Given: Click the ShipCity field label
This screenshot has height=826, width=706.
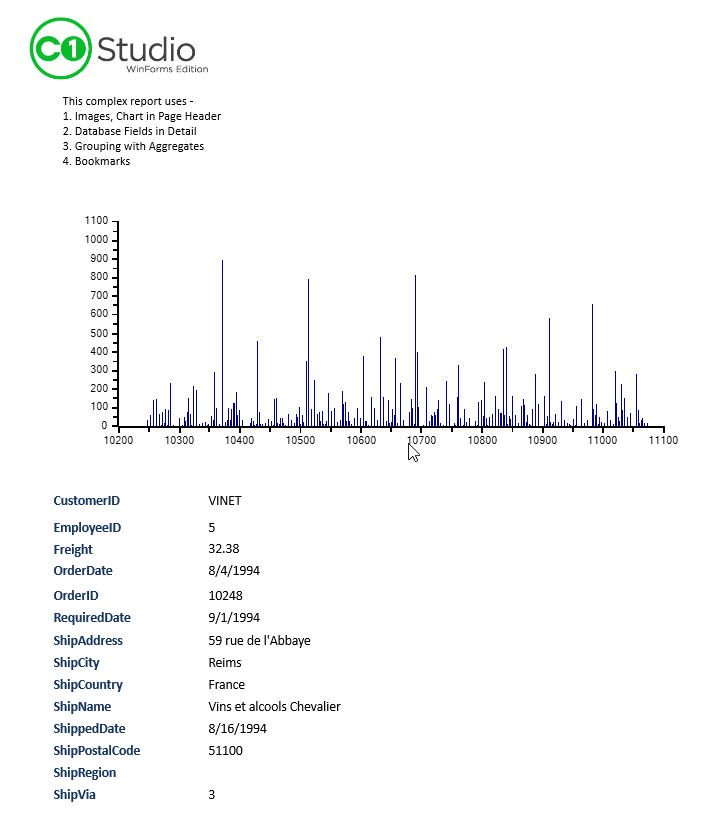Looking at the screenshot, I should tap(76, 663).
